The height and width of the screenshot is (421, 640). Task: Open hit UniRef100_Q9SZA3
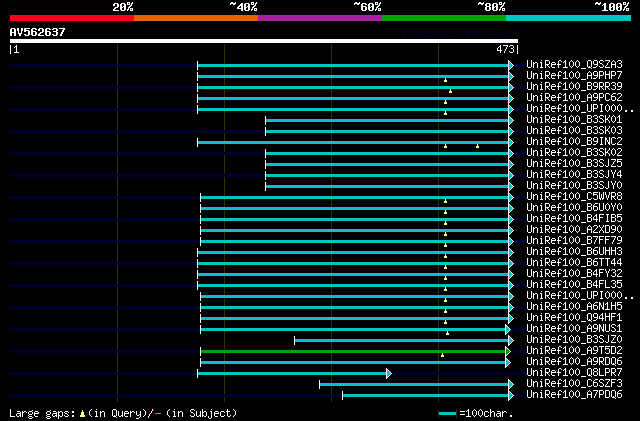[574, 65]
